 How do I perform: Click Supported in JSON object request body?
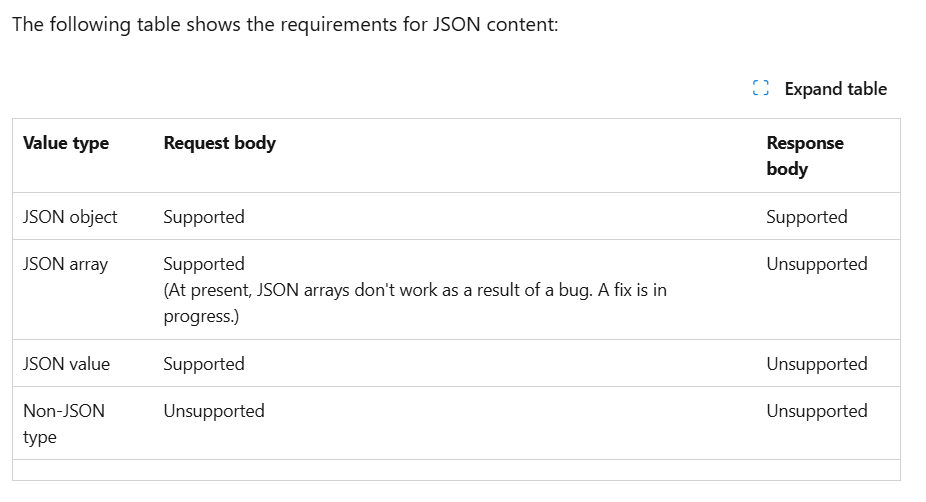204,217
